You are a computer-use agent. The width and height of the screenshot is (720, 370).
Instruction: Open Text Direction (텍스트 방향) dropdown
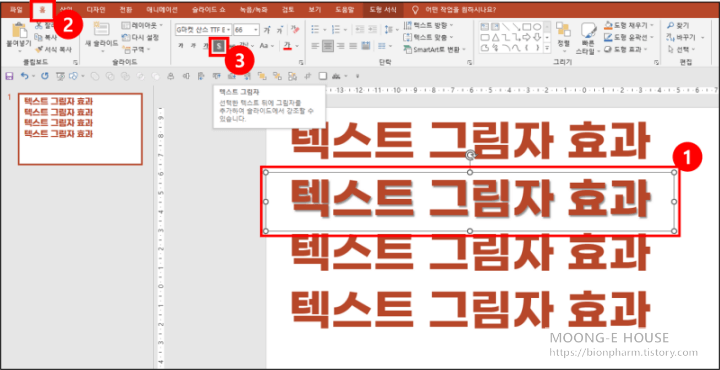429,25
